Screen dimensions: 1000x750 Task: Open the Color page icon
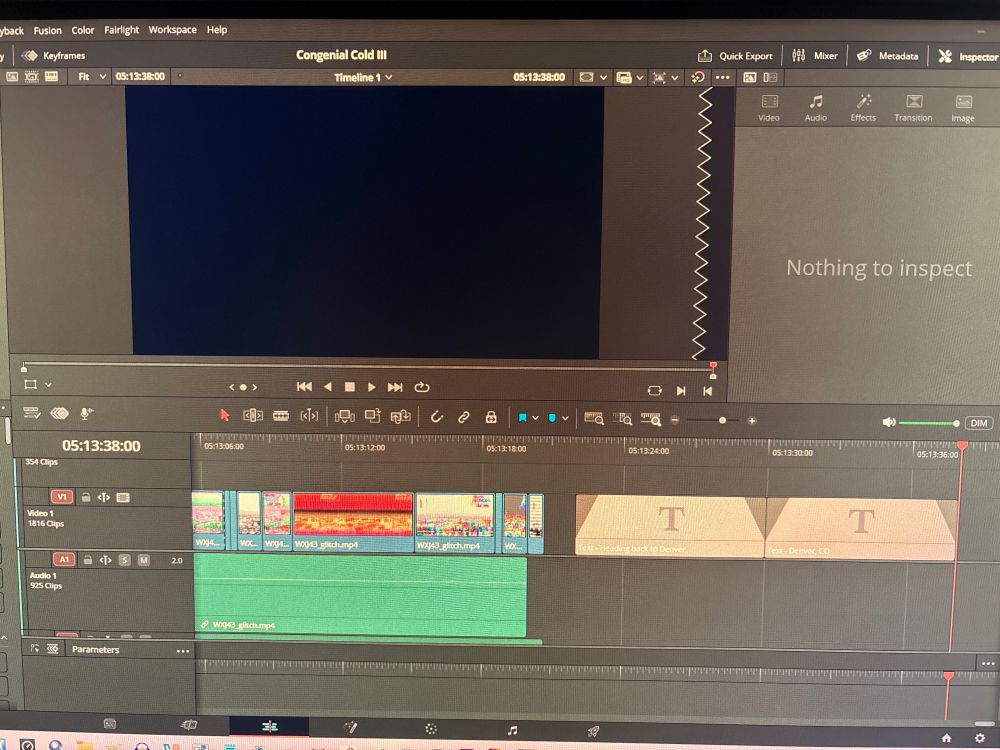431,729
